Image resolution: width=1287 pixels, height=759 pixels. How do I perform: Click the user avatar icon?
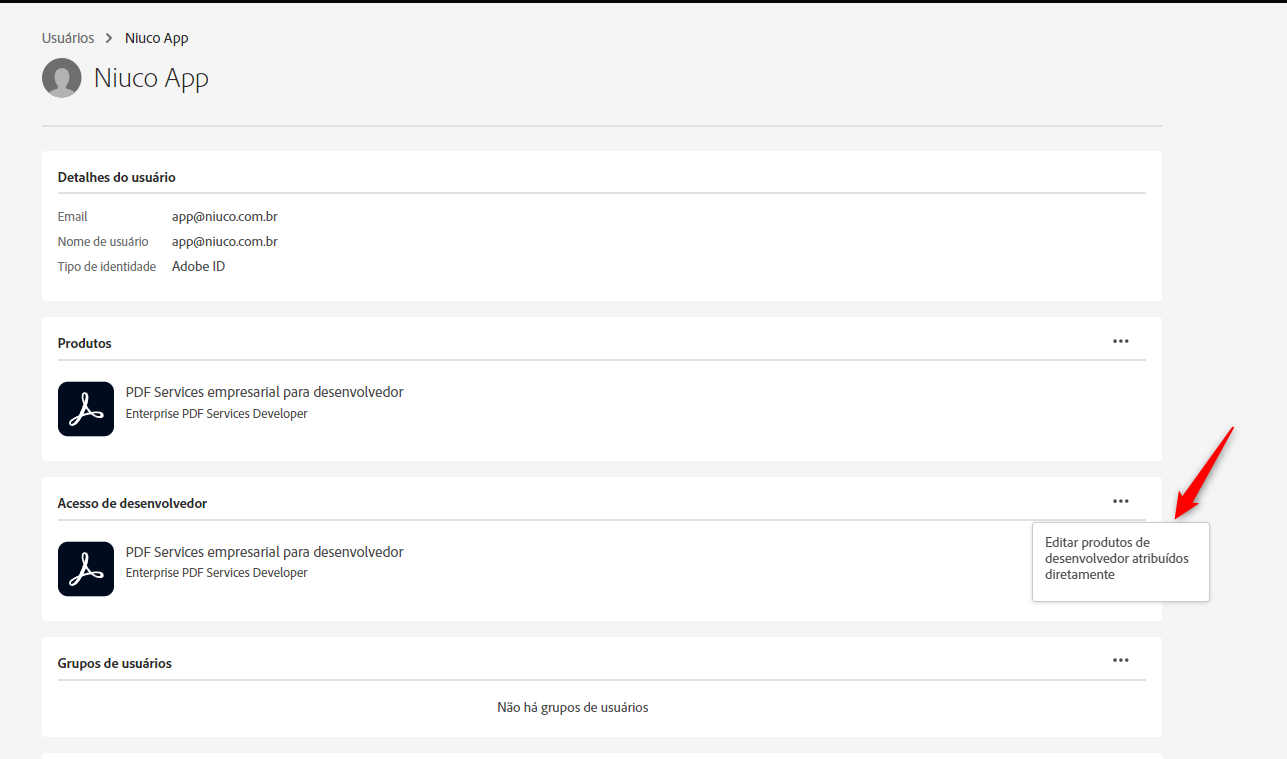62,78
